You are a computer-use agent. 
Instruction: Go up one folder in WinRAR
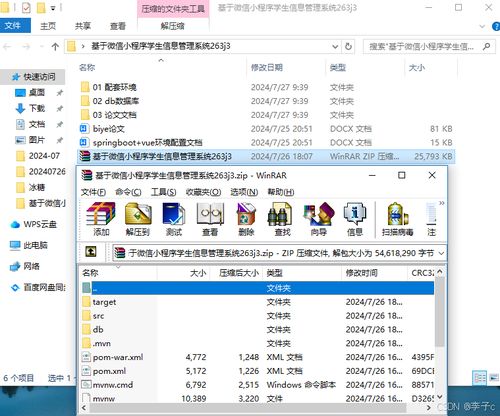click(91, 252)
